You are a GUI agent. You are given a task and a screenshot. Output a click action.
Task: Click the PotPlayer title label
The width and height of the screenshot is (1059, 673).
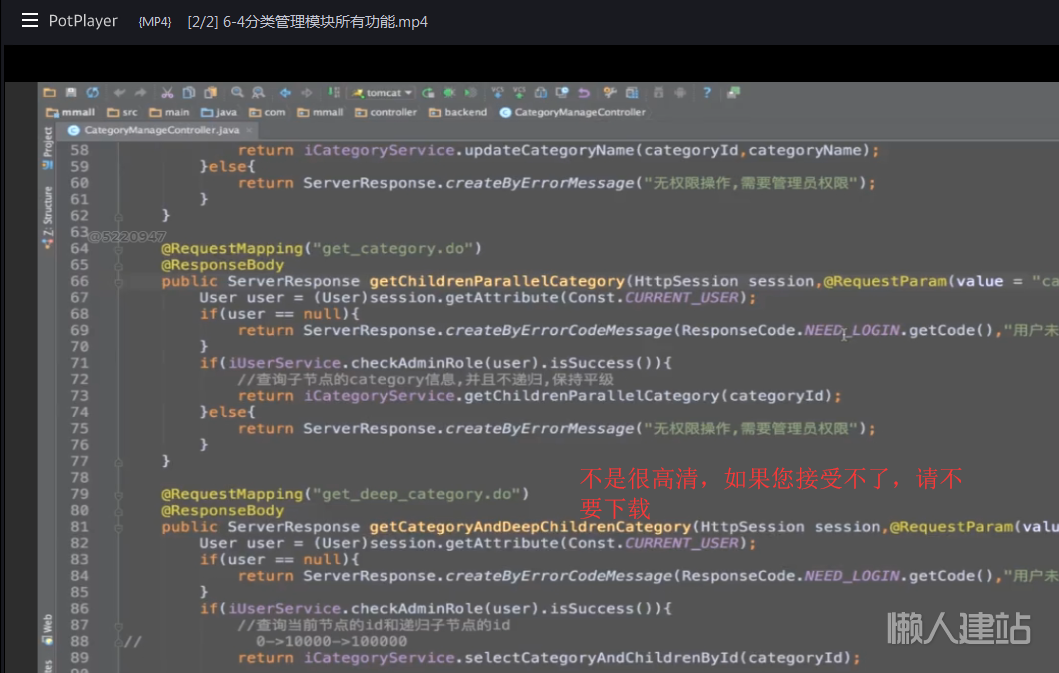point(83,21)
